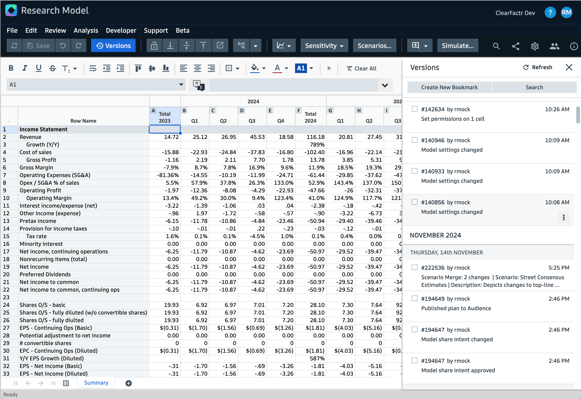Refresh the Versions list
The width and height of the screenshot is (581, 399).
coord(537,67)
